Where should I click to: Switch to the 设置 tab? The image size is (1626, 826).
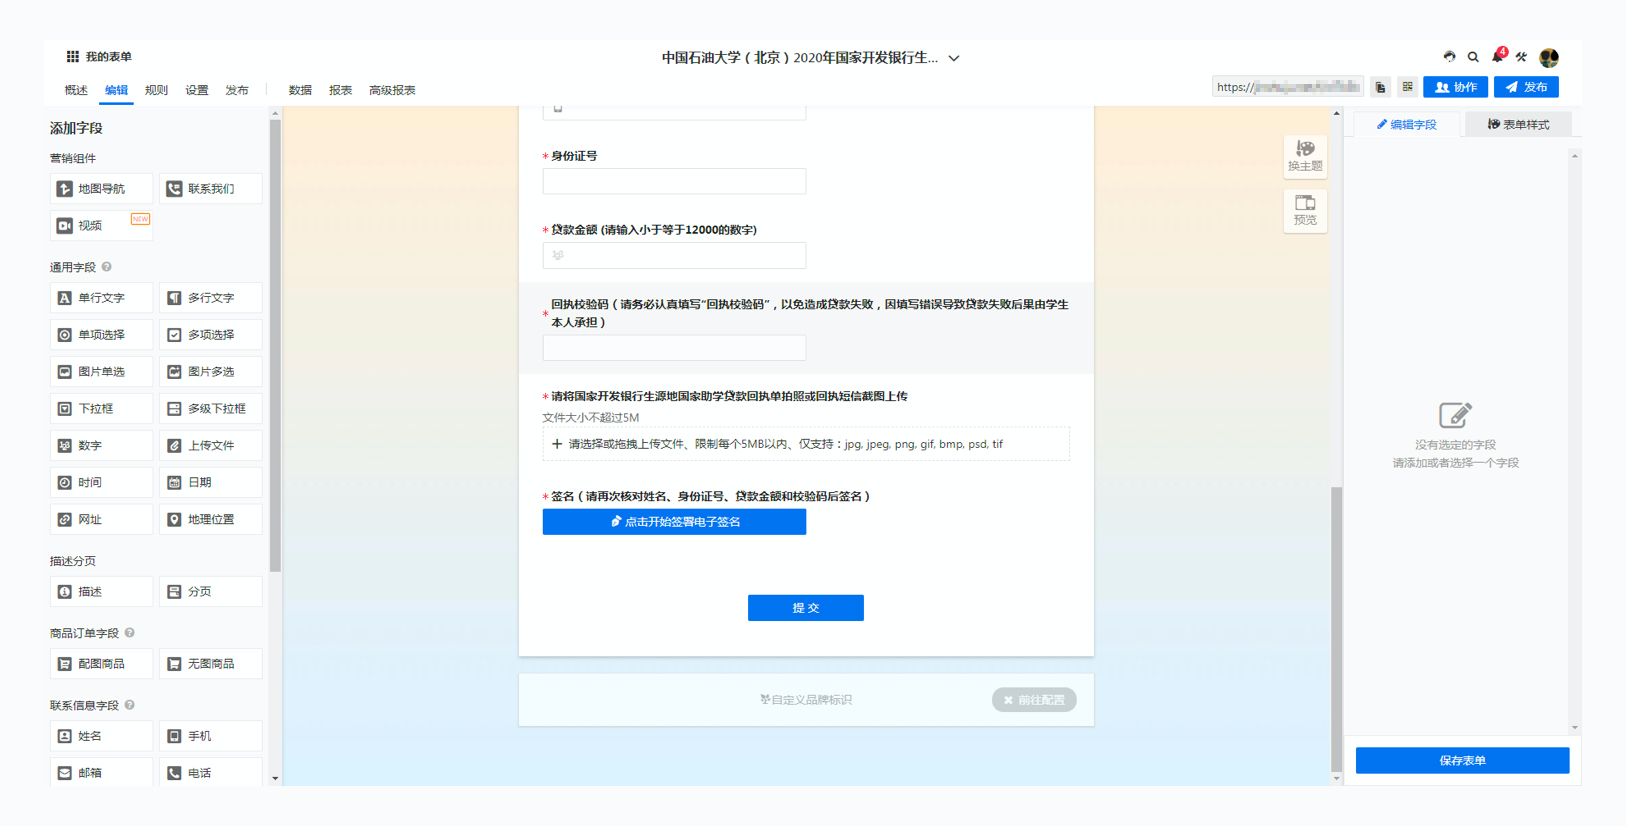pos(197,90)
